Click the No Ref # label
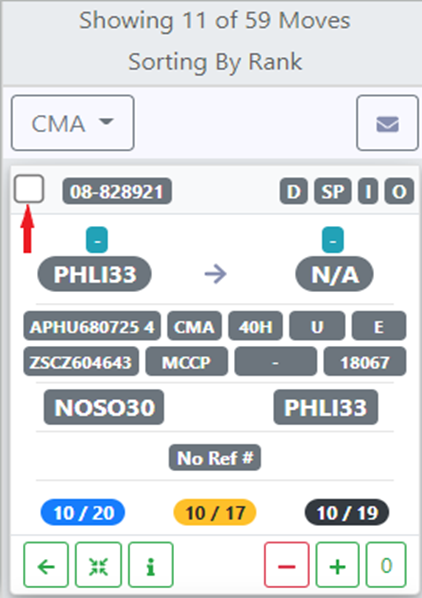The width and height of the screenshot is (422, 598). [215, 457]
